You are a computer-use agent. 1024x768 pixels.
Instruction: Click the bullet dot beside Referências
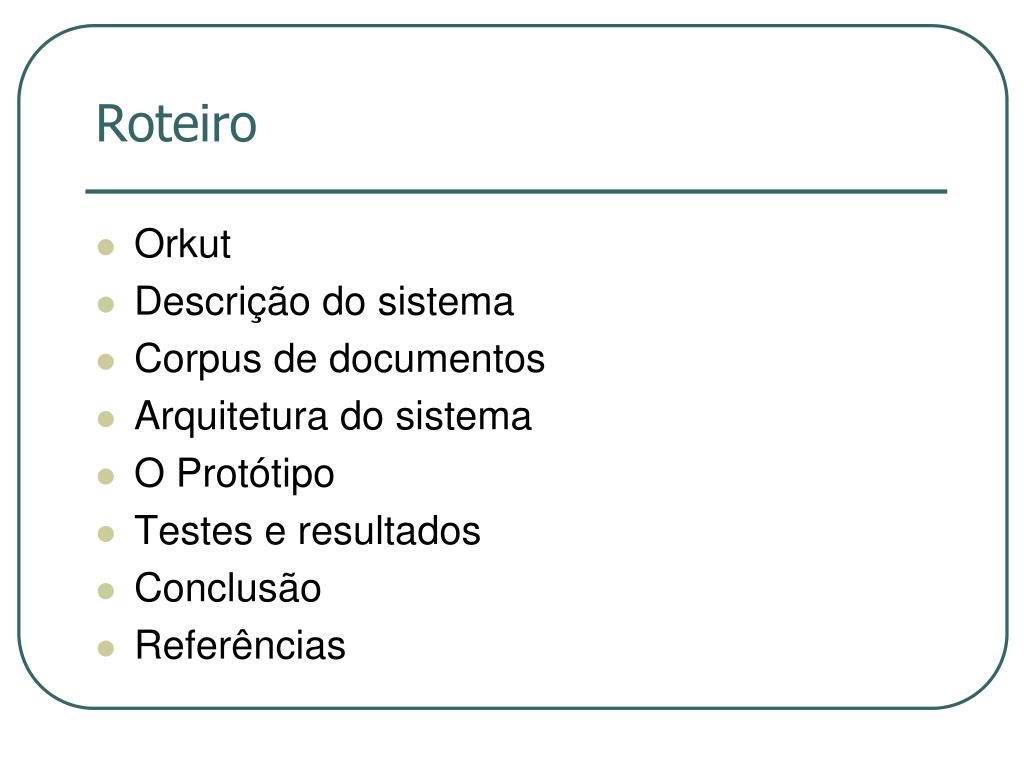[x=106, y=648]
